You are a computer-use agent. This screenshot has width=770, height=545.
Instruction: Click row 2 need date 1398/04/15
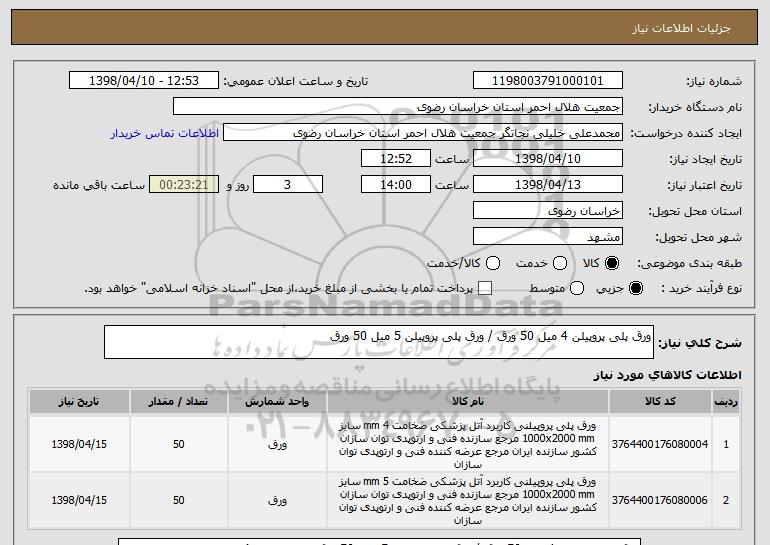[x=79, y=500]
